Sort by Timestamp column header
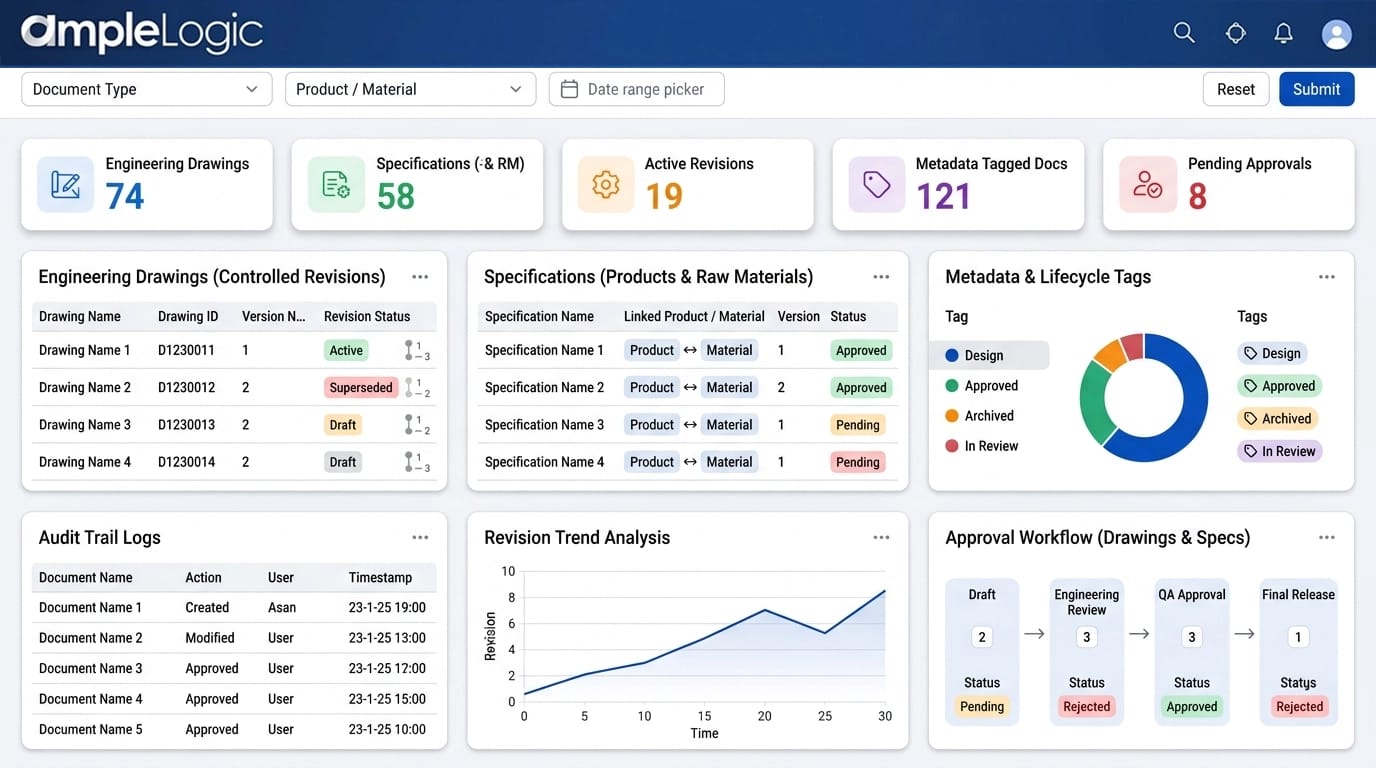The image size is (1376, 768). (x=380, y=577)
